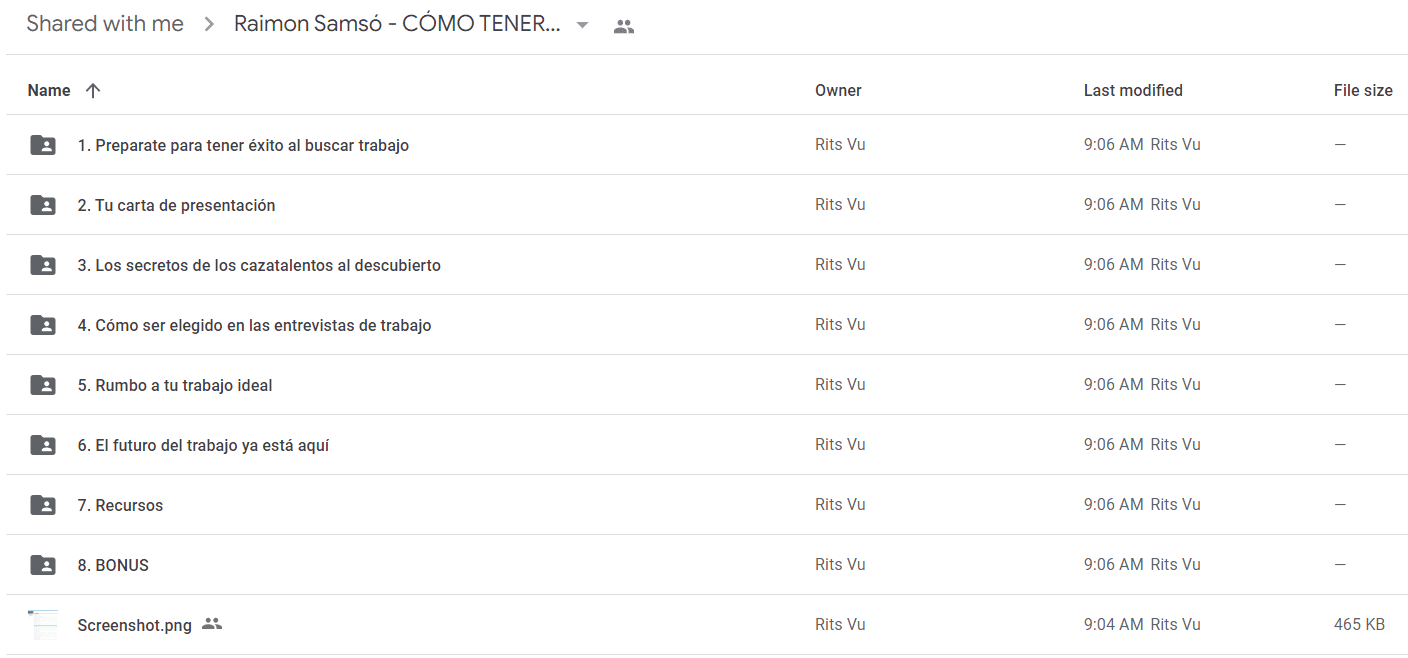Image resolution: width=1408 pixels, height=658 pixels.
Task: Toggle sort direction arrow next to Name
Action: 93,90
